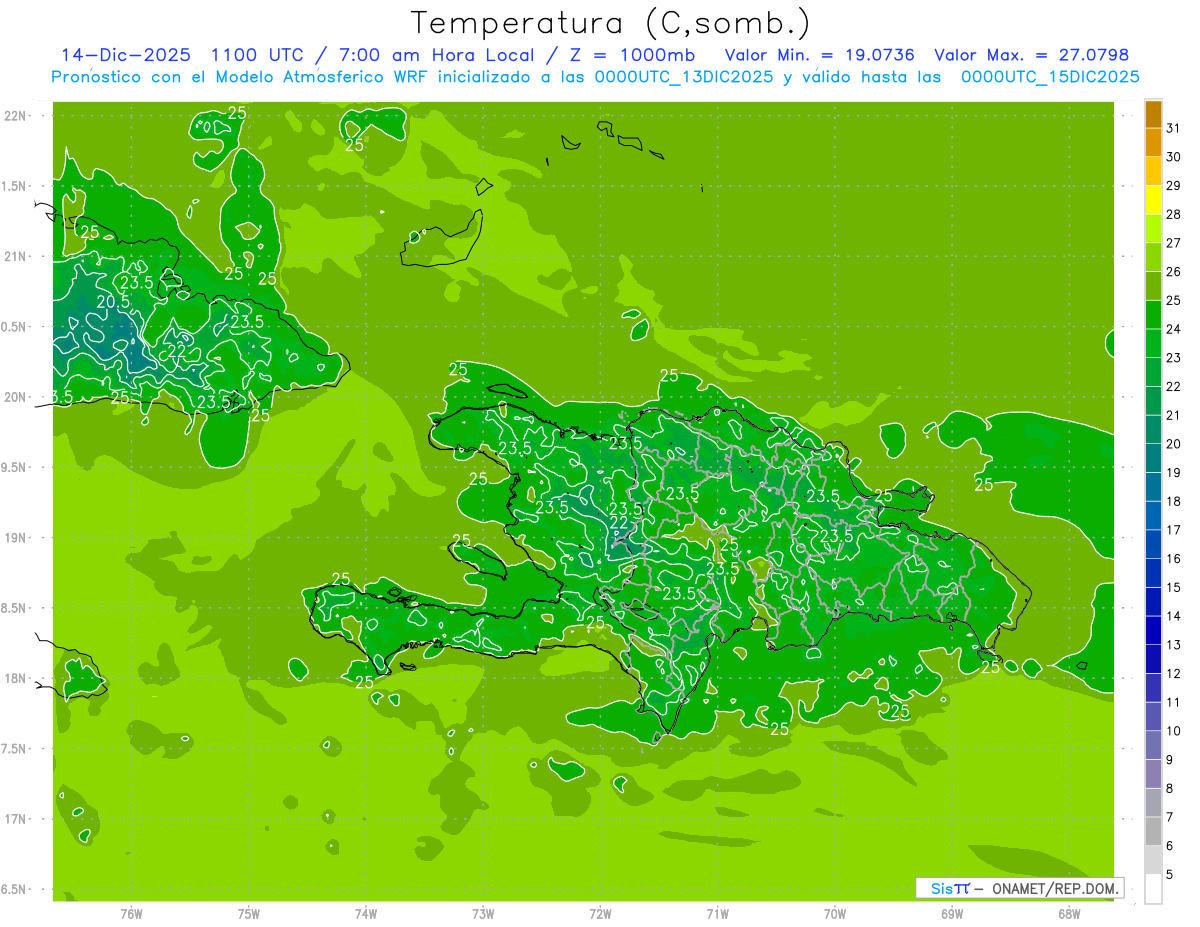Click legend scale value '18'

click(x=1174, y=501)
